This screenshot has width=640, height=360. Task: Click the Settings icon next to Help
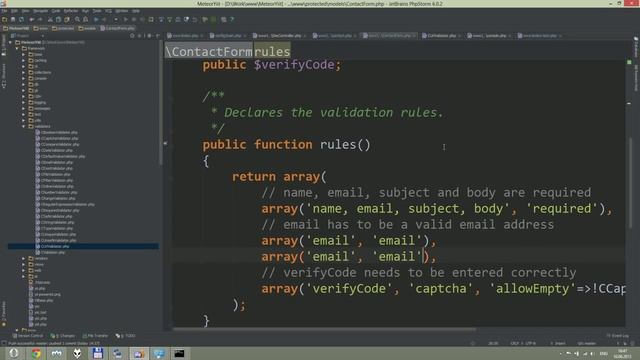coord(224,19)
